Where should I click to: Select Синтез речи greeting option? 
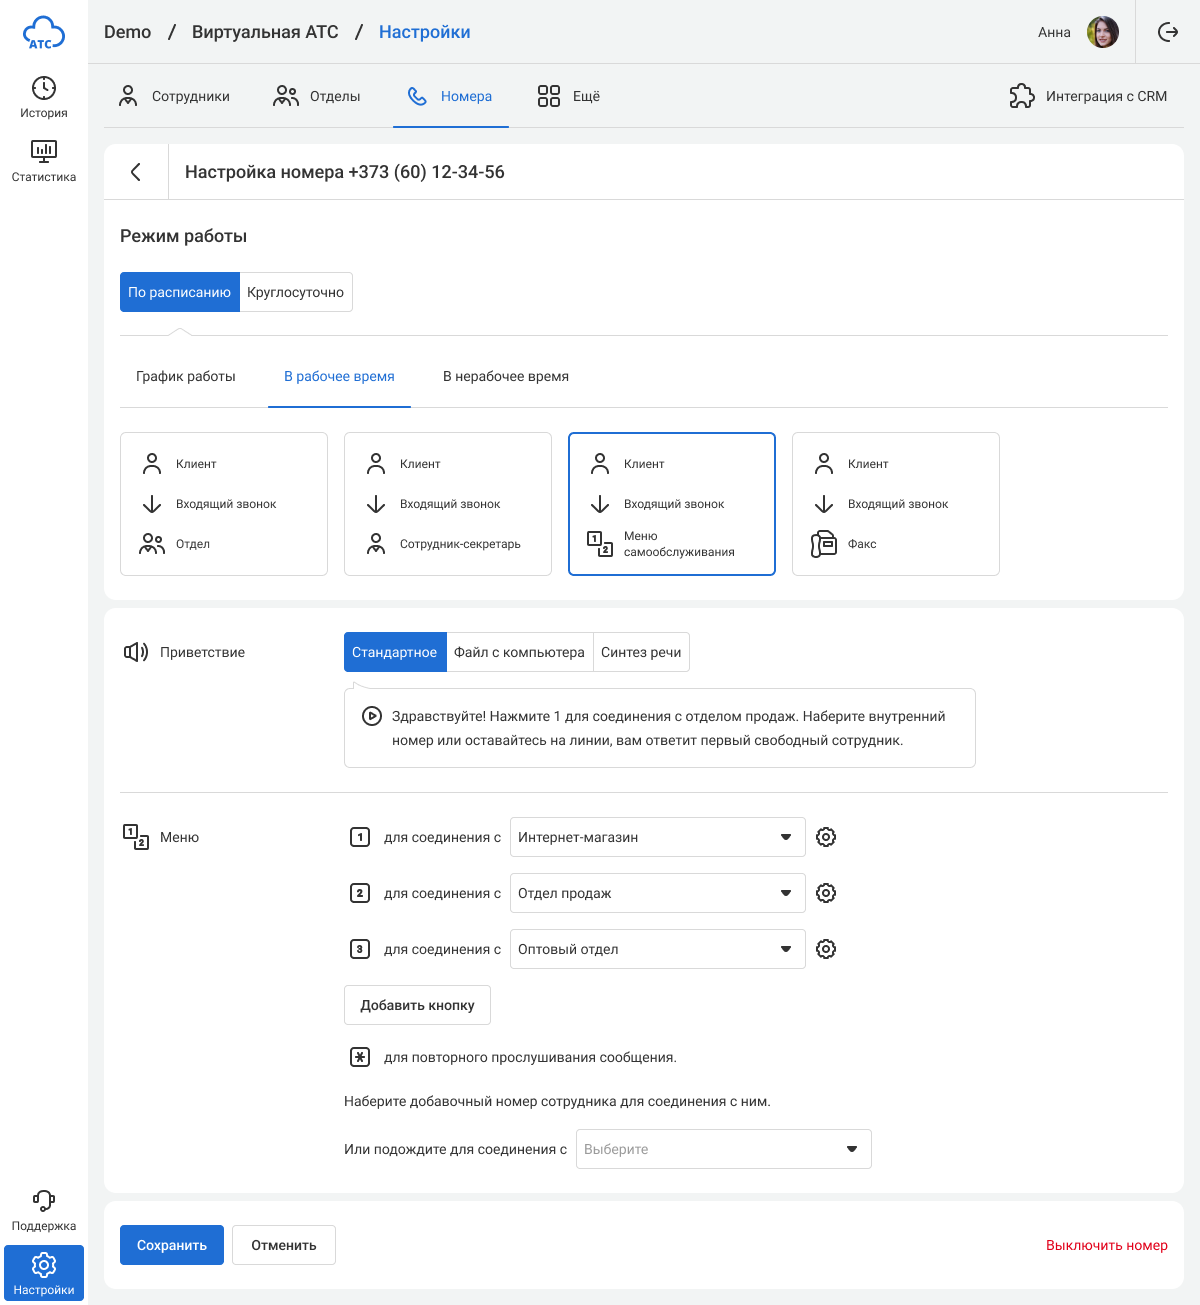click(641, 652)
